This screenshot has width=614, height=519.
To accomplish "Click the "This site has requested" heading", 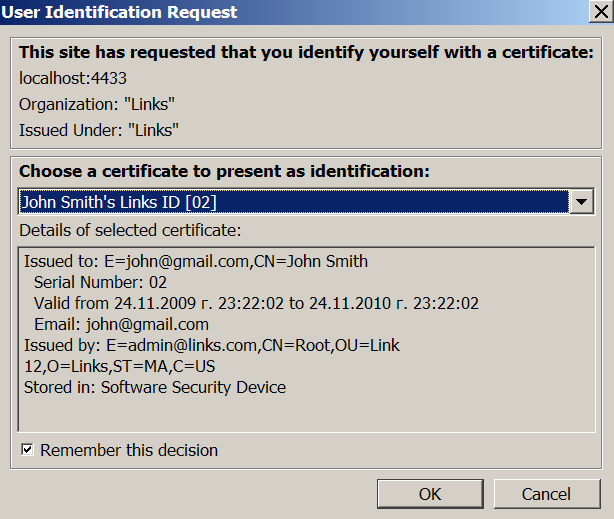I will [x=306, y=52].
